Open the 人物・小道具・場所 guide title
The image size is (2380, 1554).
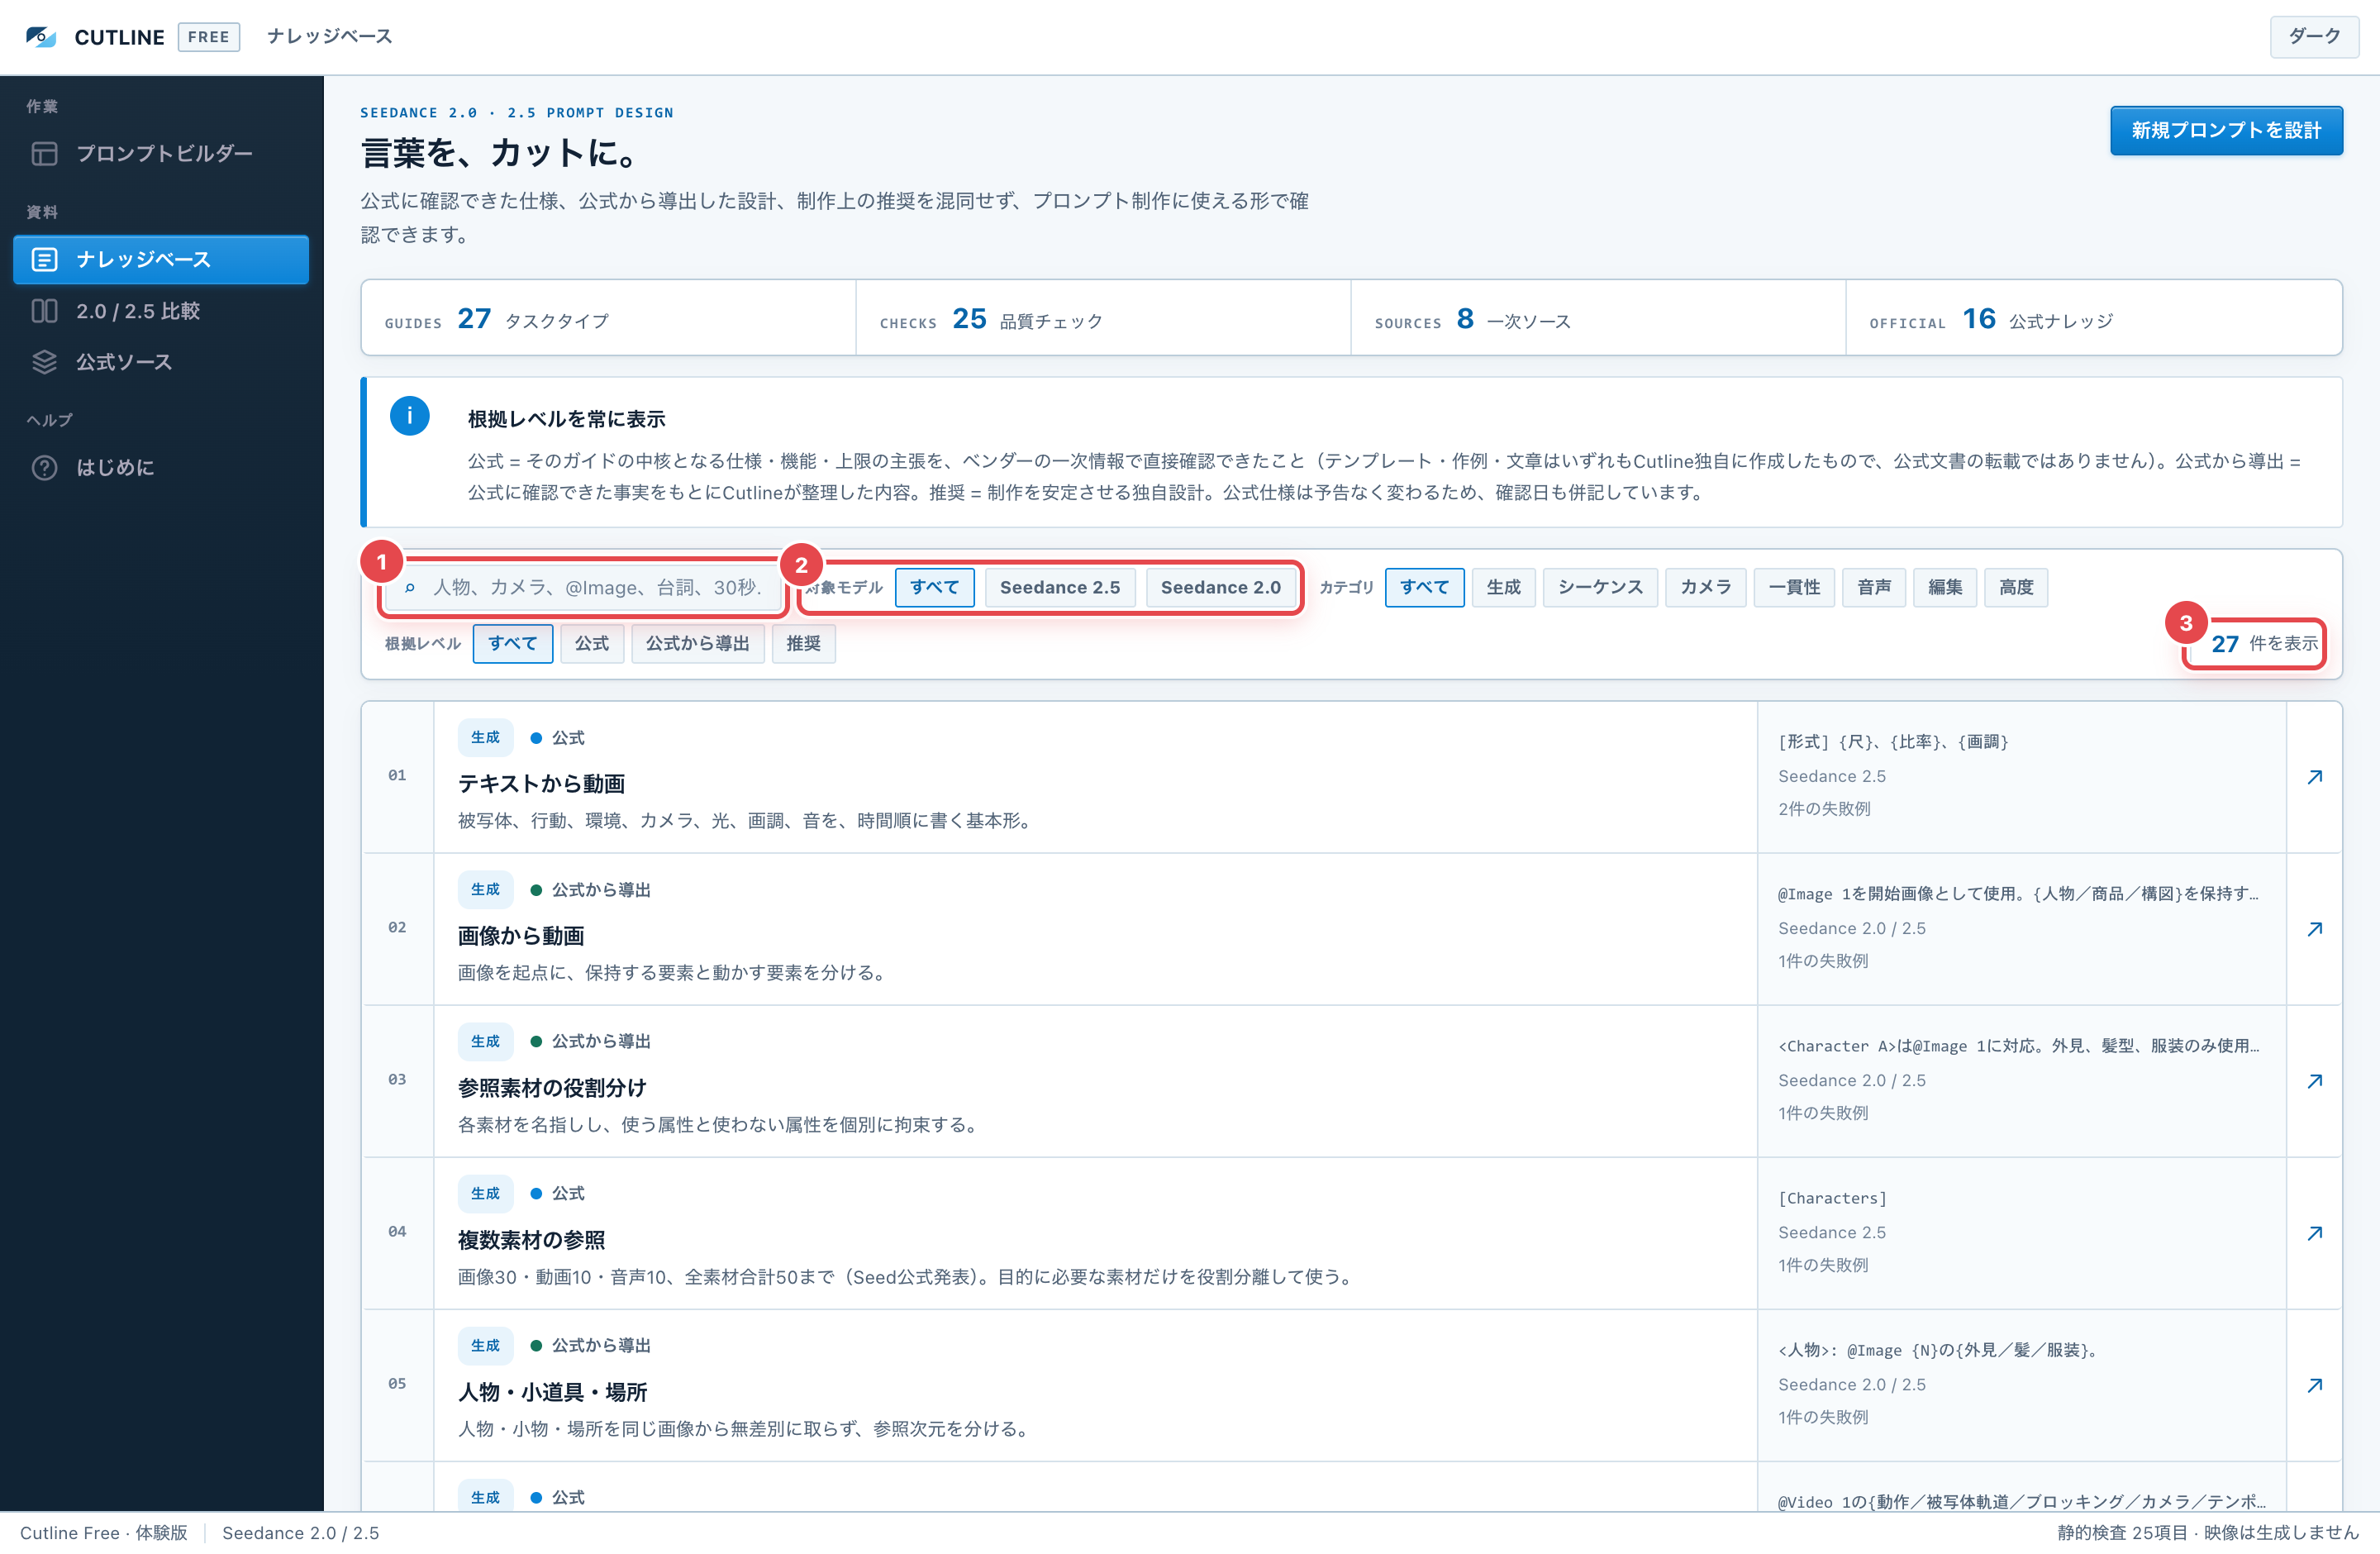point(552,1391)
